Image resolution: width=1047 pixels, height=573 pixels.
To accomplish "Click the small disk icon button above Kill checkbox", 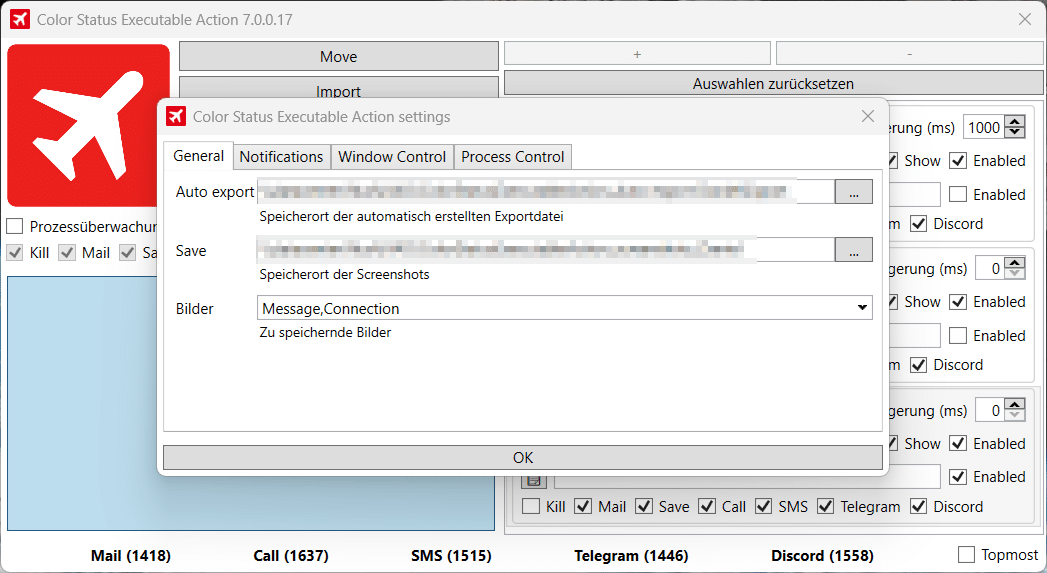I will (534, 480).
